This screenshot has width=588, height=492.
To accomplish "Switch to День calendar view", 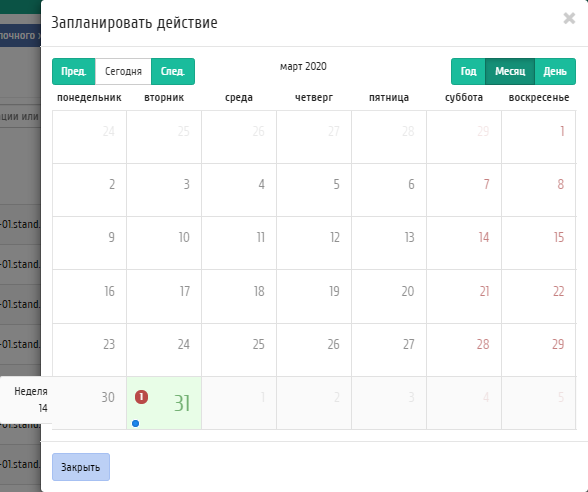I will pos(555,71).
